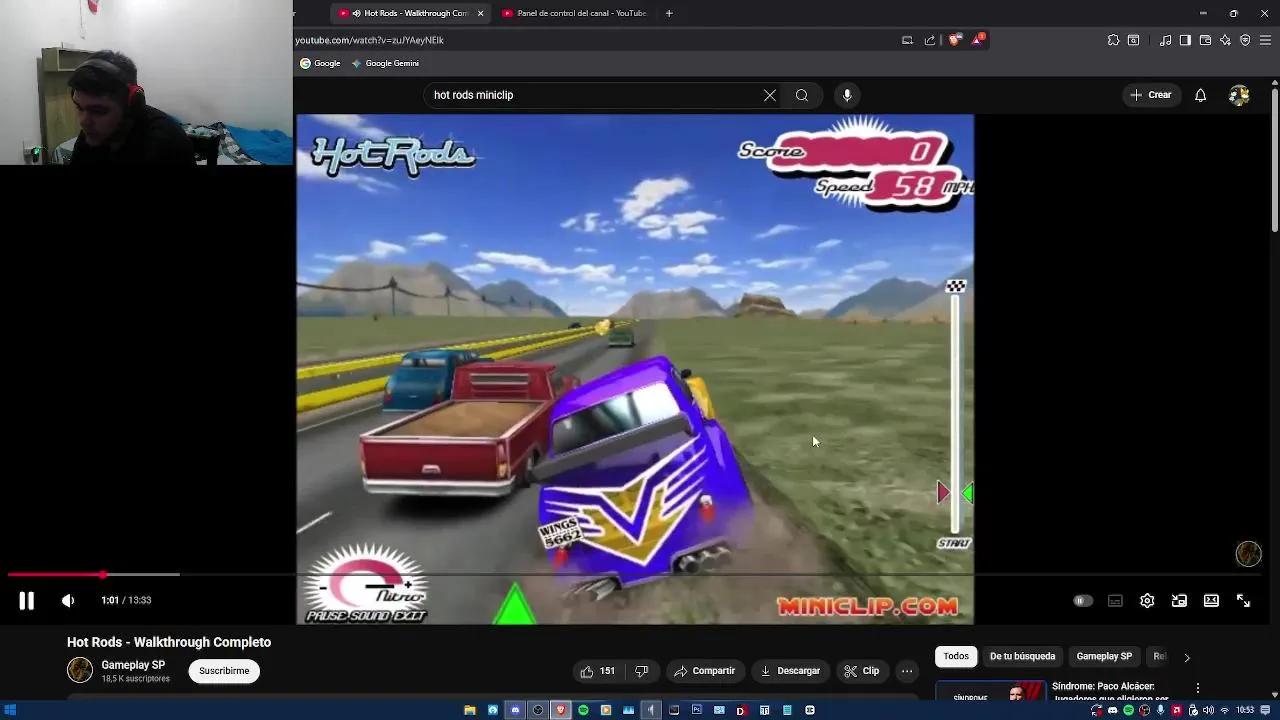
Task: Open Google bookmark in bookmarks bar
Action: click(320, 63)
